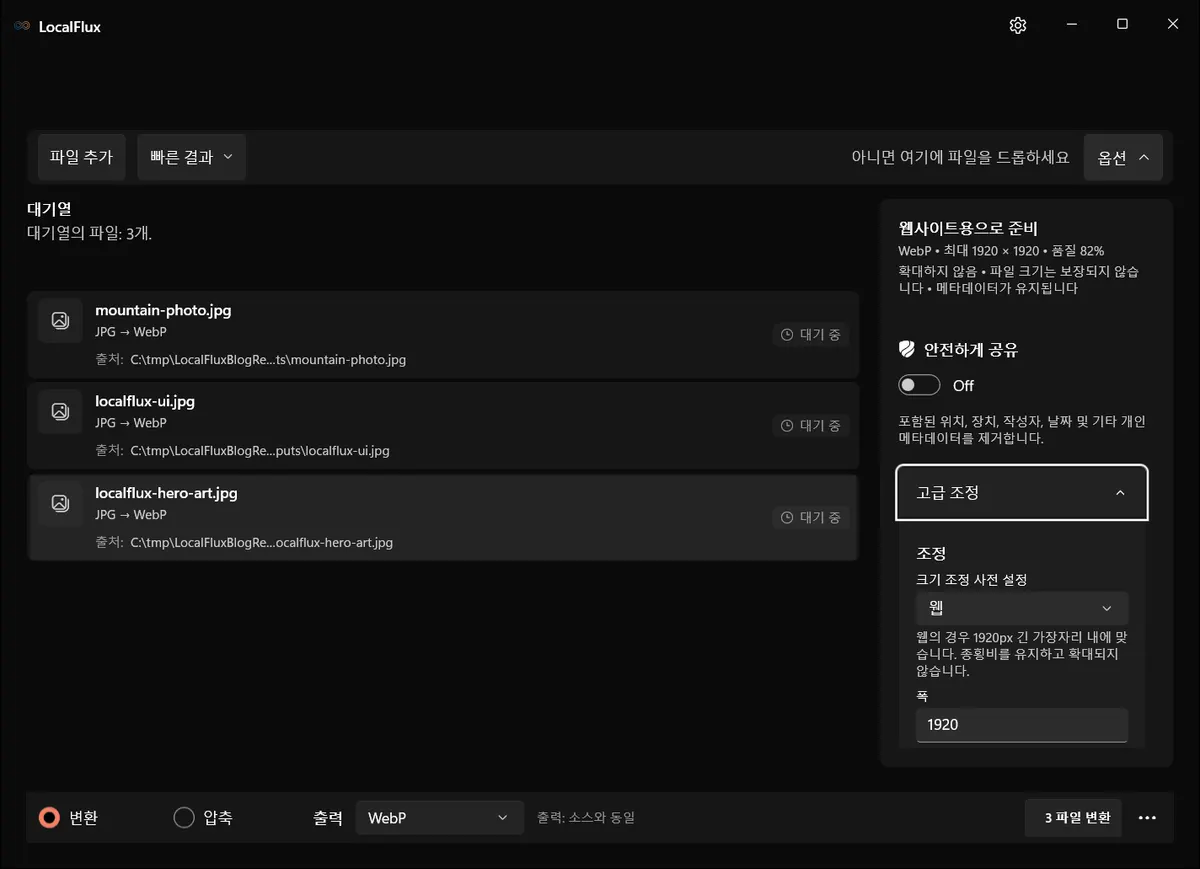Select the localflux-hero-art.jpg file name

(x=166, y=493)
